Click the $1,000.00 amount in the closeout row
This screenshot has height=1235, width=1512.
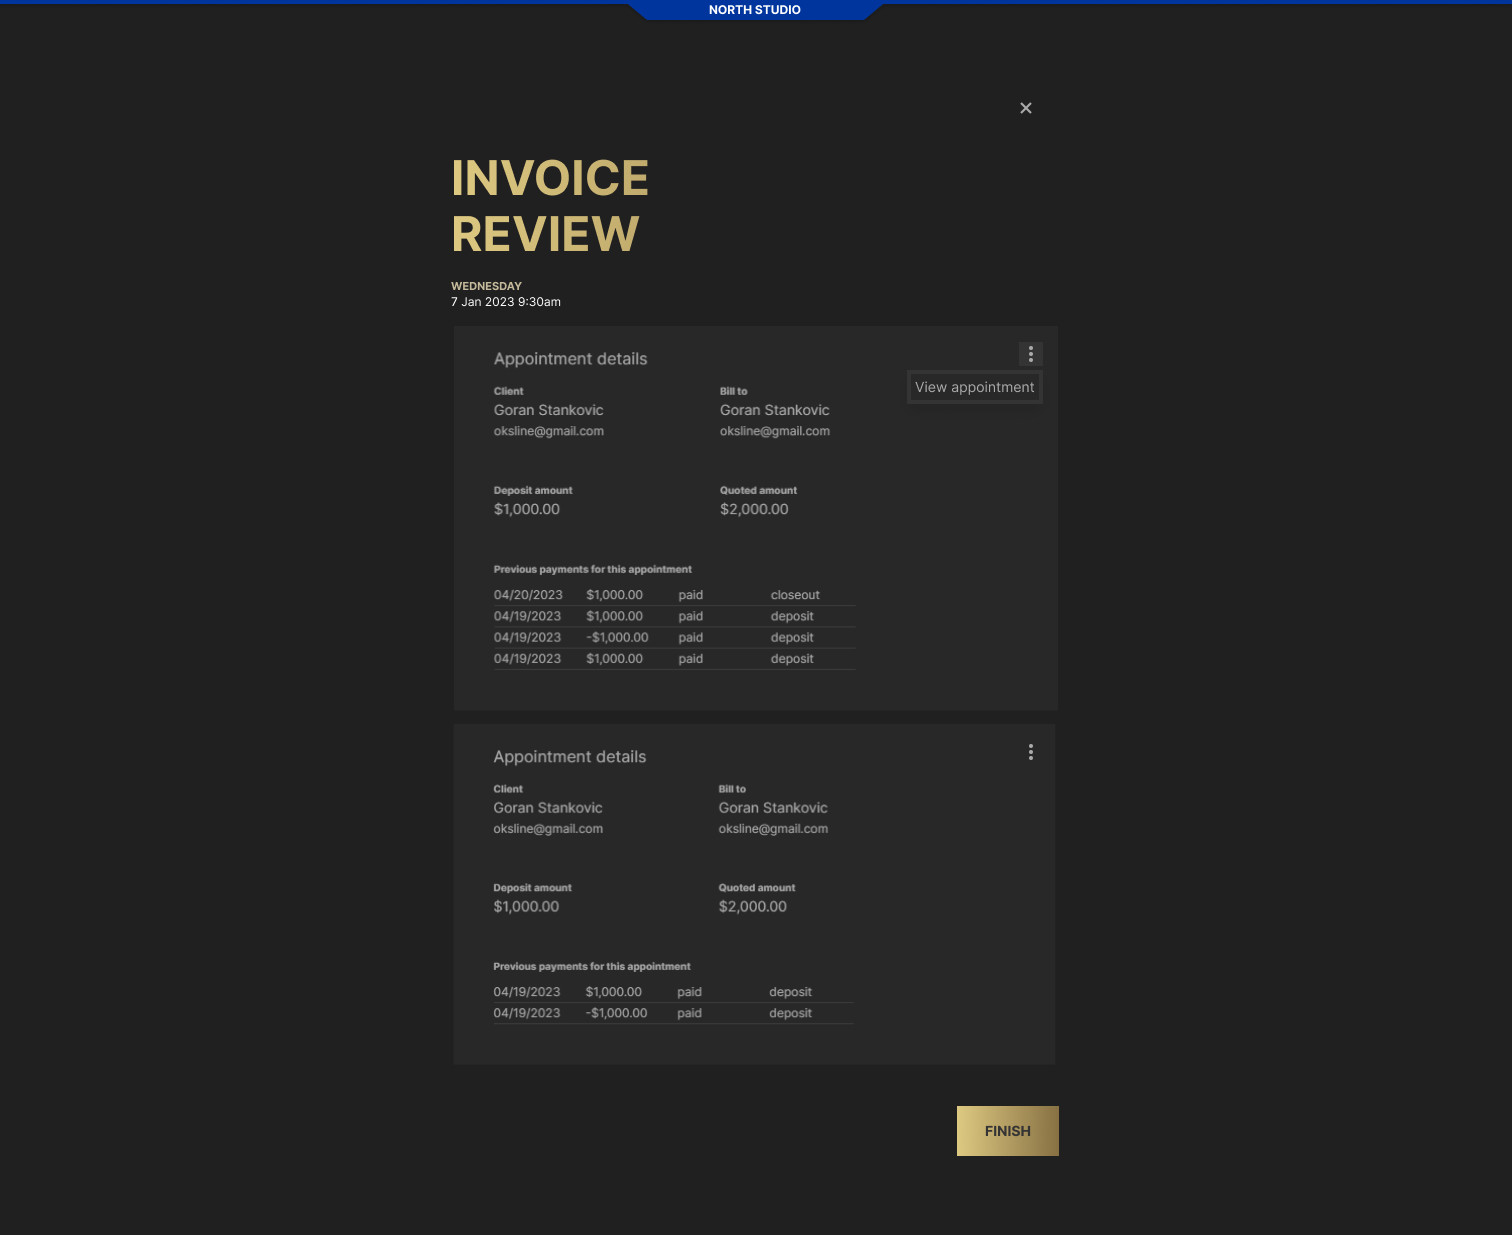coord(615,595)
